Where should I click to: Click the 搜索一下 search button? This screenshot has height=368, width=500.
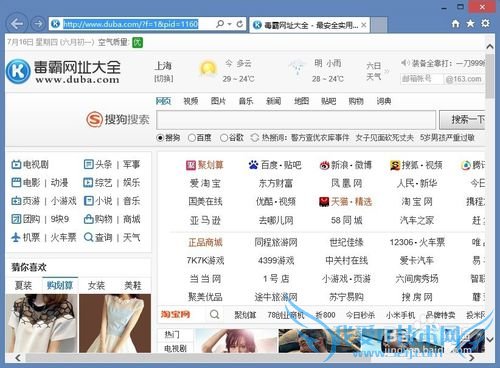tap(462, 120)
